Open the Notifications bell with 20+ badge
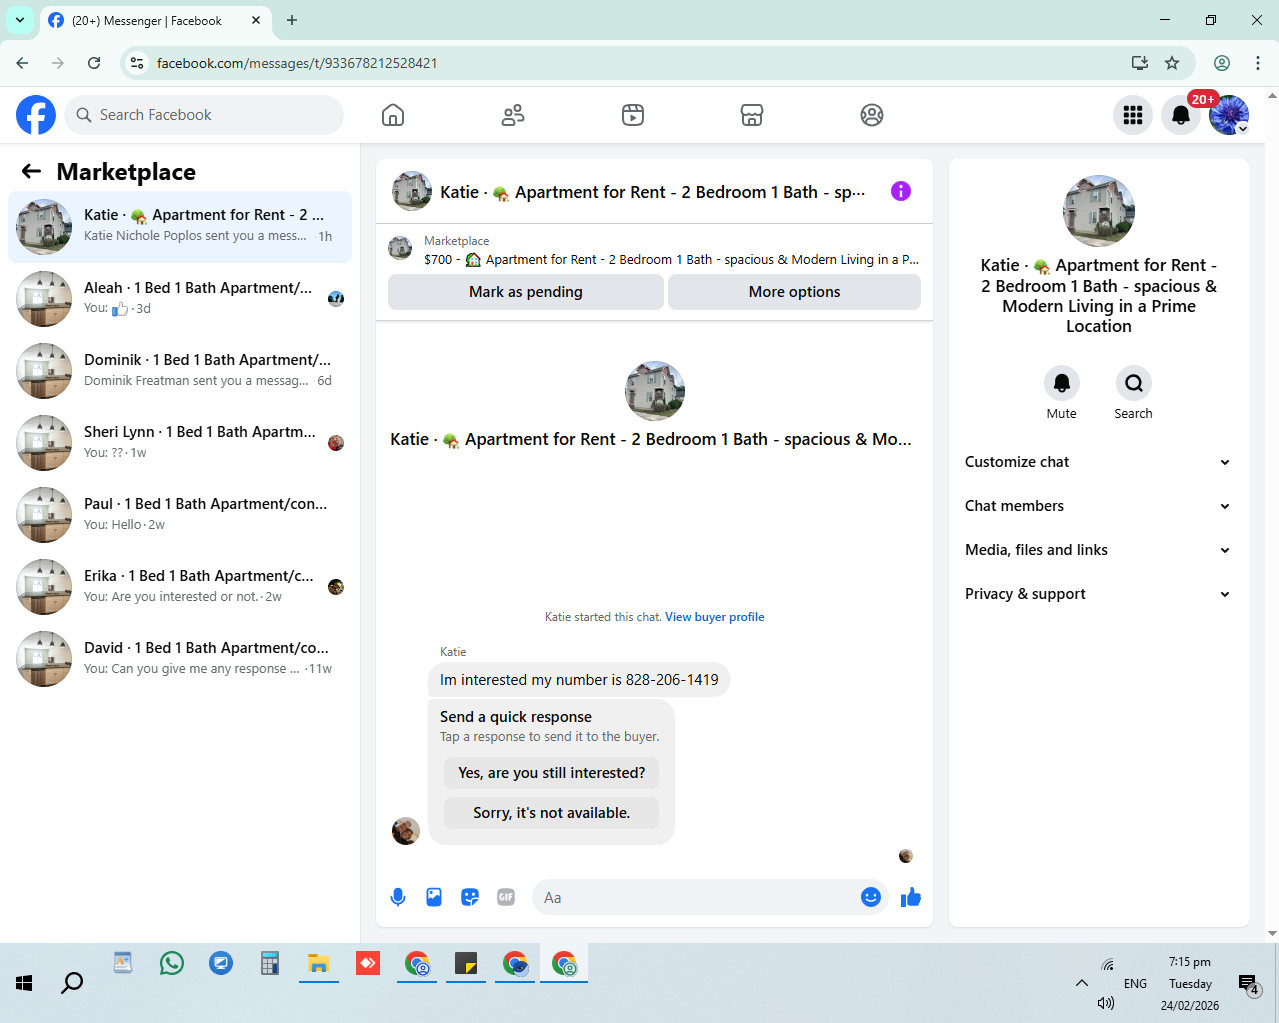 click(x=1181, y=115)
